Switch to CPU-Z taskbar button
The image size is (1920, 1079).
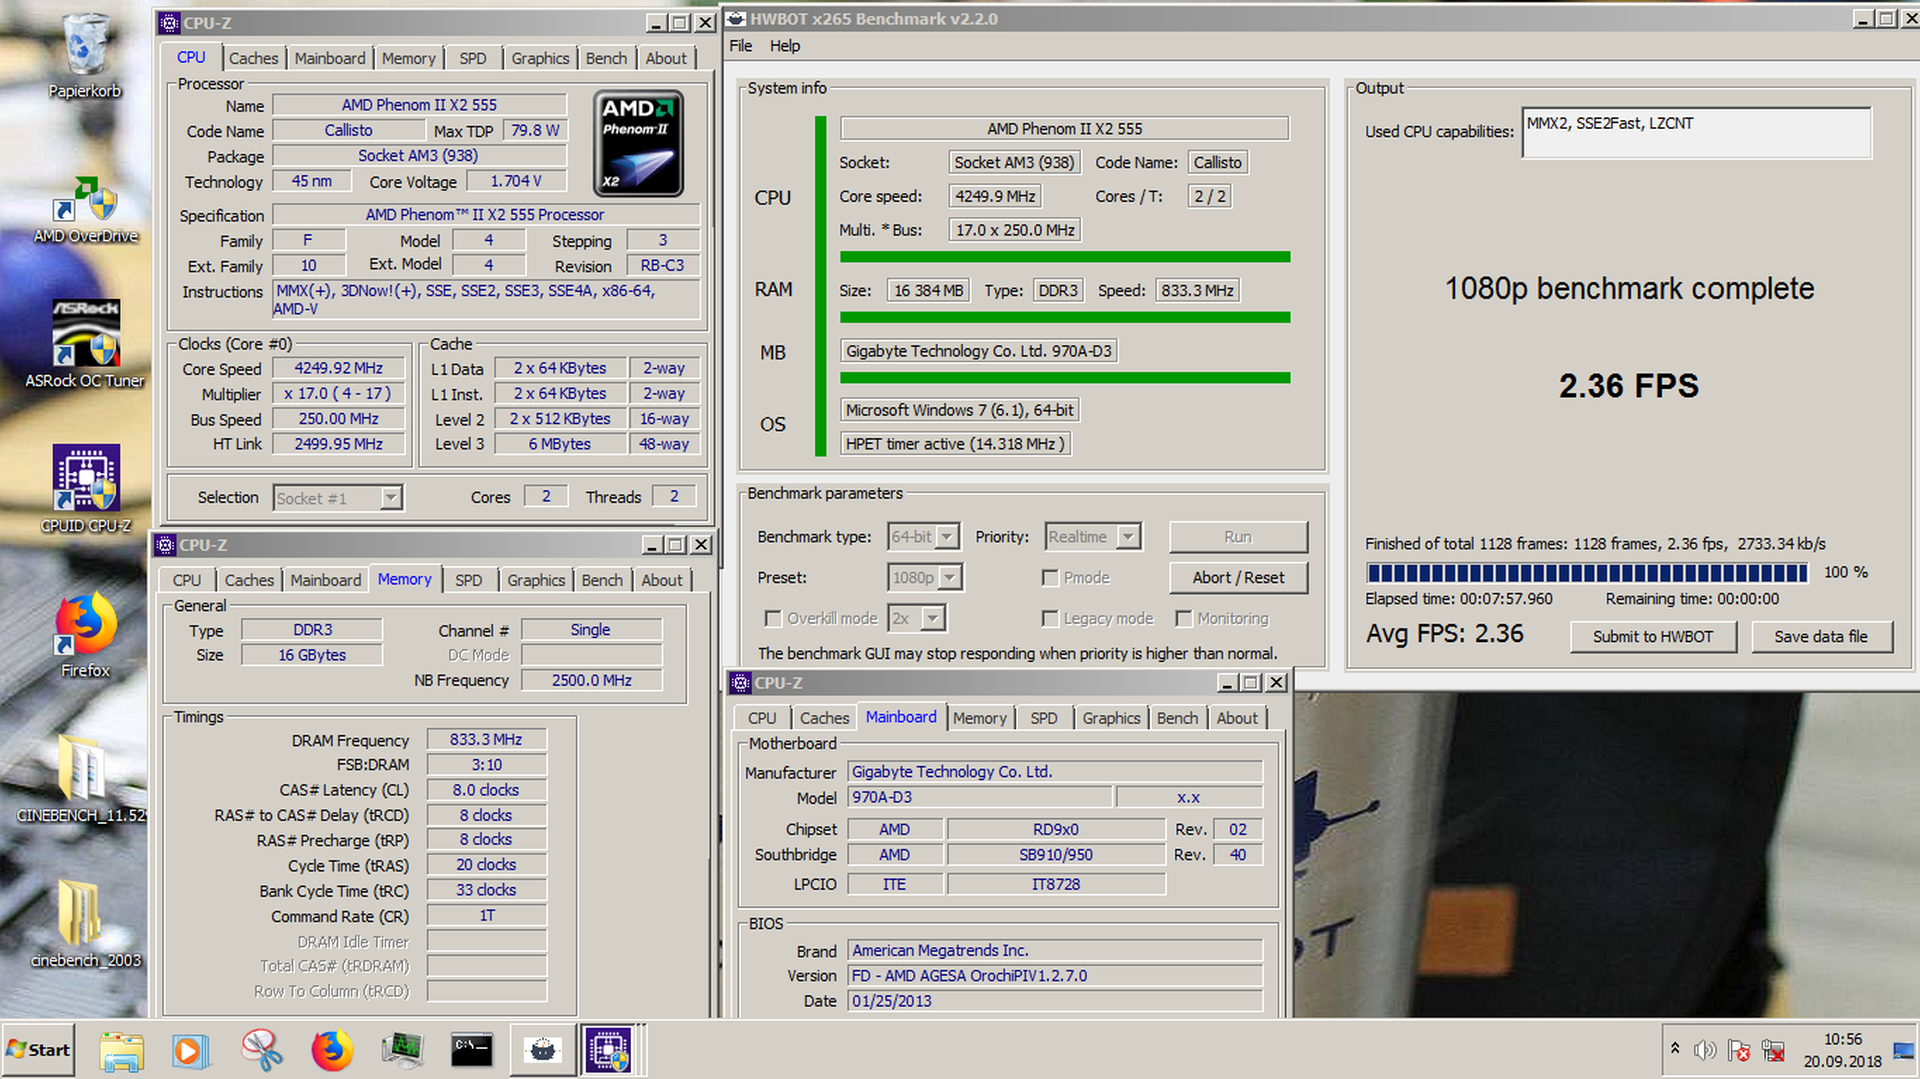pos(609,1050)
